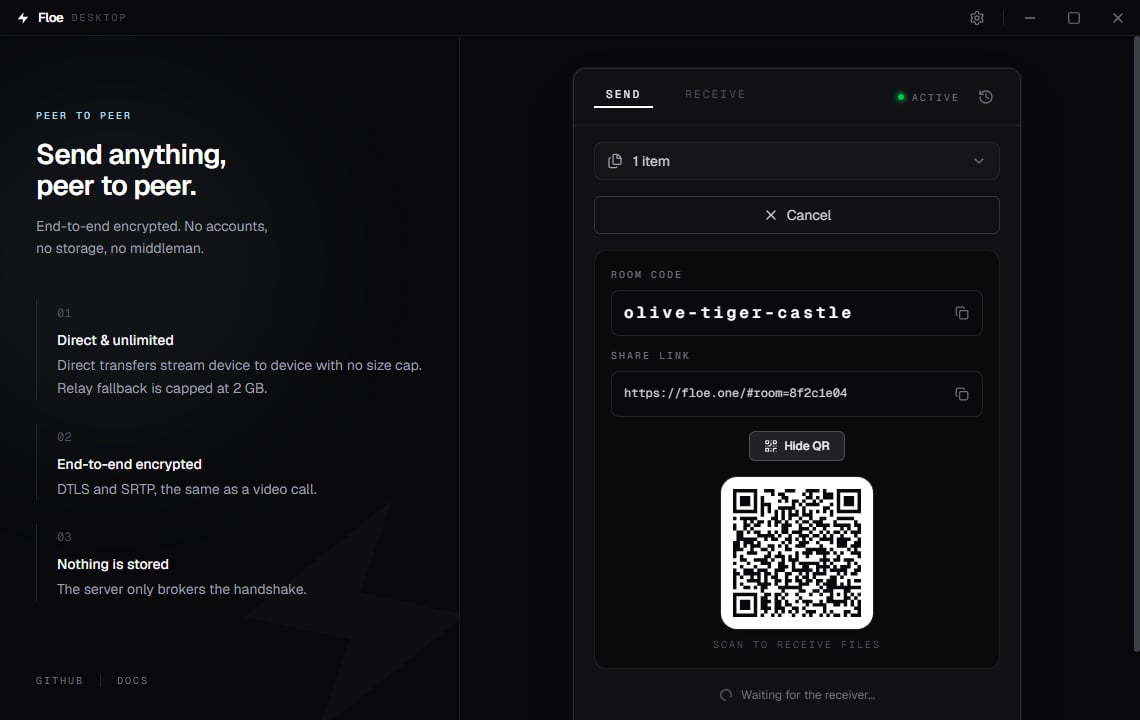This screenshot has width=1140, height=720.
Task: Copy the room code olive-tiger-castle
Action: (961, 313)
